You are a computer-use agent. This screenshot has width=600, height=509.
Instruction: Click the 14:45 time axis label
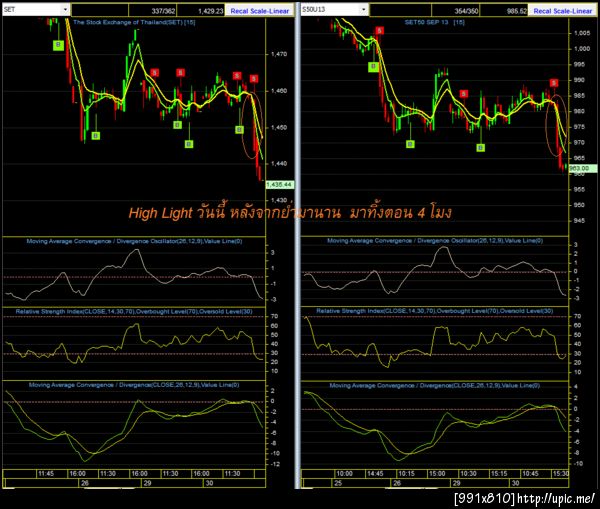click(x=375, y=474)
